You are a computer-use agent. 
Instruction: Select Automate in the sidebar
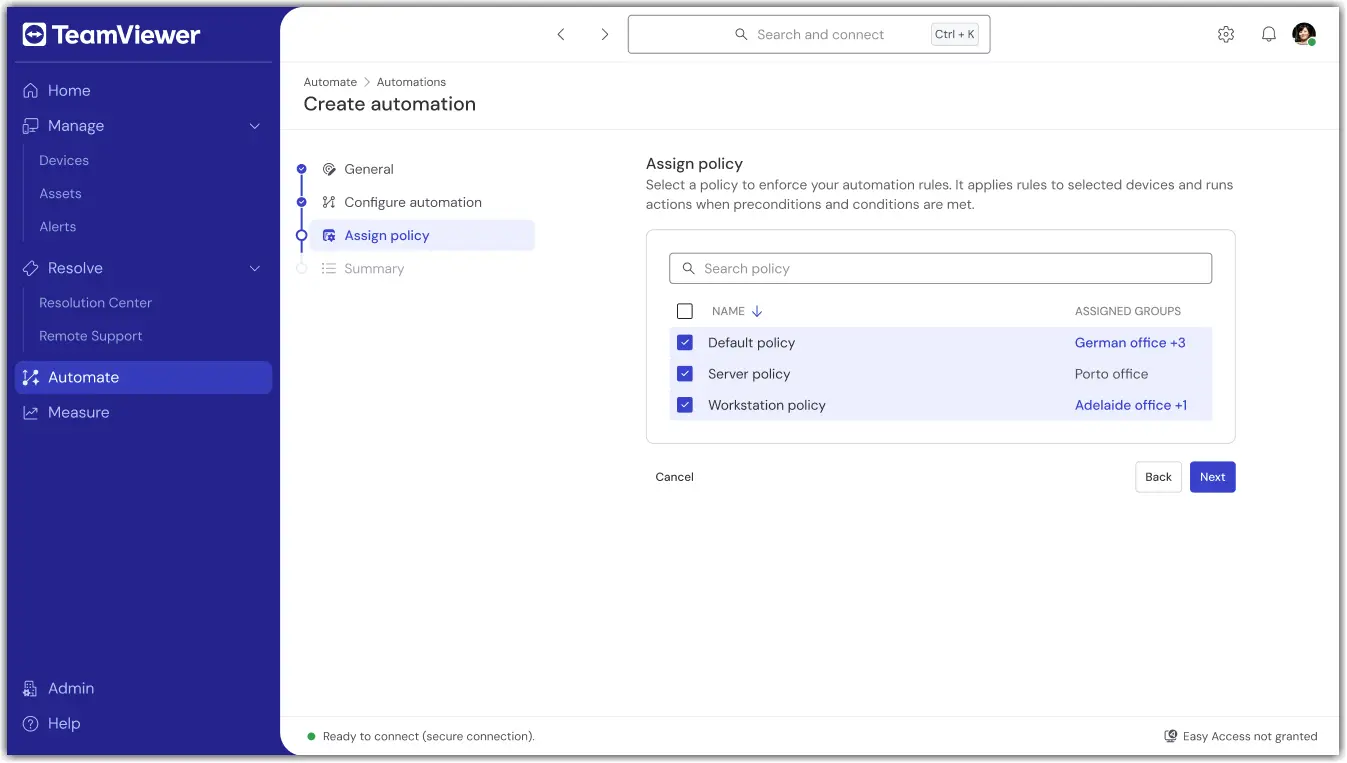click(143, 377)
